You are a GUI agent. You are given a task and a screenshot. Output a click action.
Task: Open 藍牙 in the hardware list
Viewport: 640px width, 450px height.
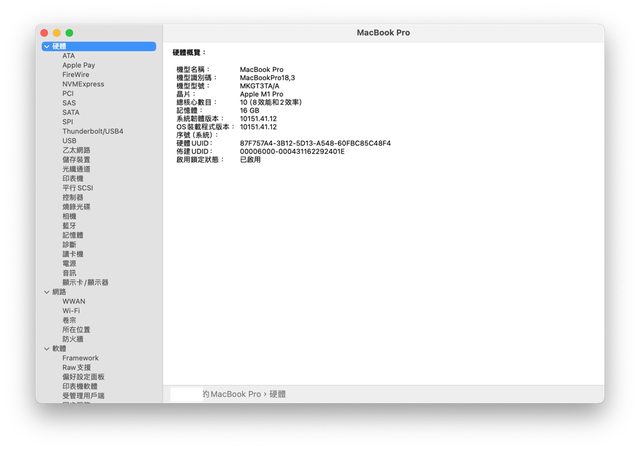pos(69,226)
